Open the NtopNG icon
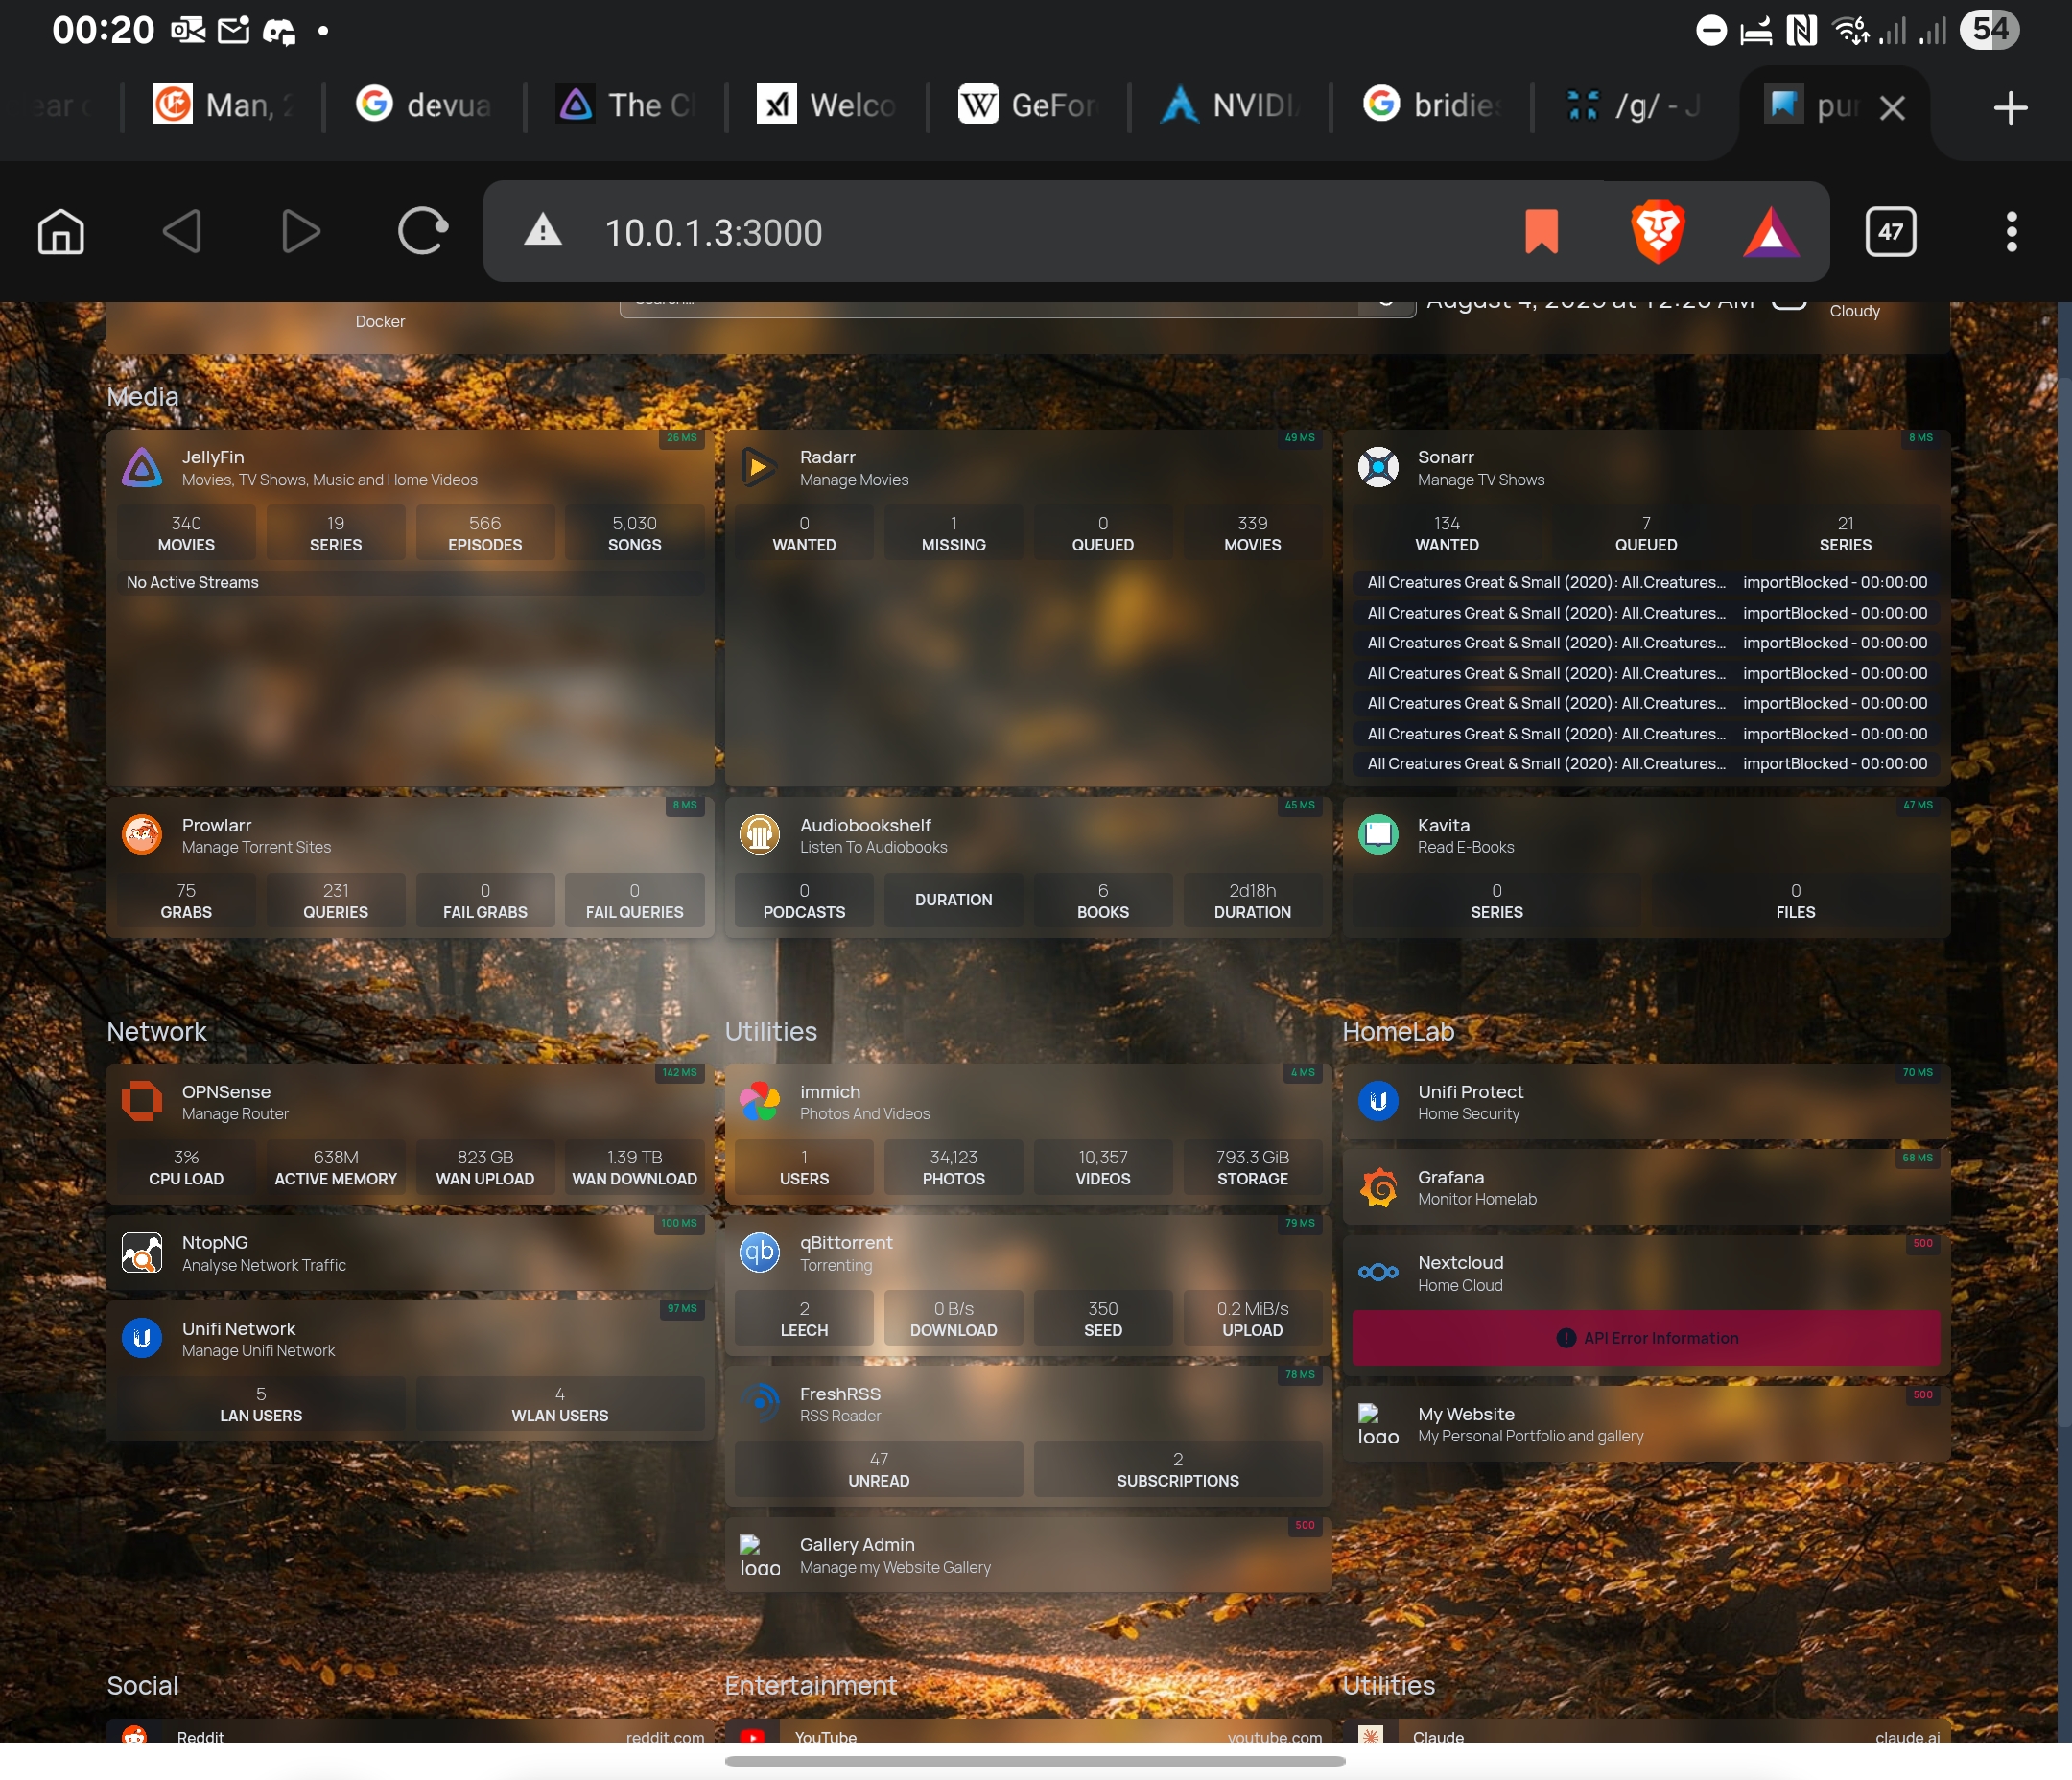Image resolution: width=2072 pixels, height=1780 pixels. coord(142,1252)
